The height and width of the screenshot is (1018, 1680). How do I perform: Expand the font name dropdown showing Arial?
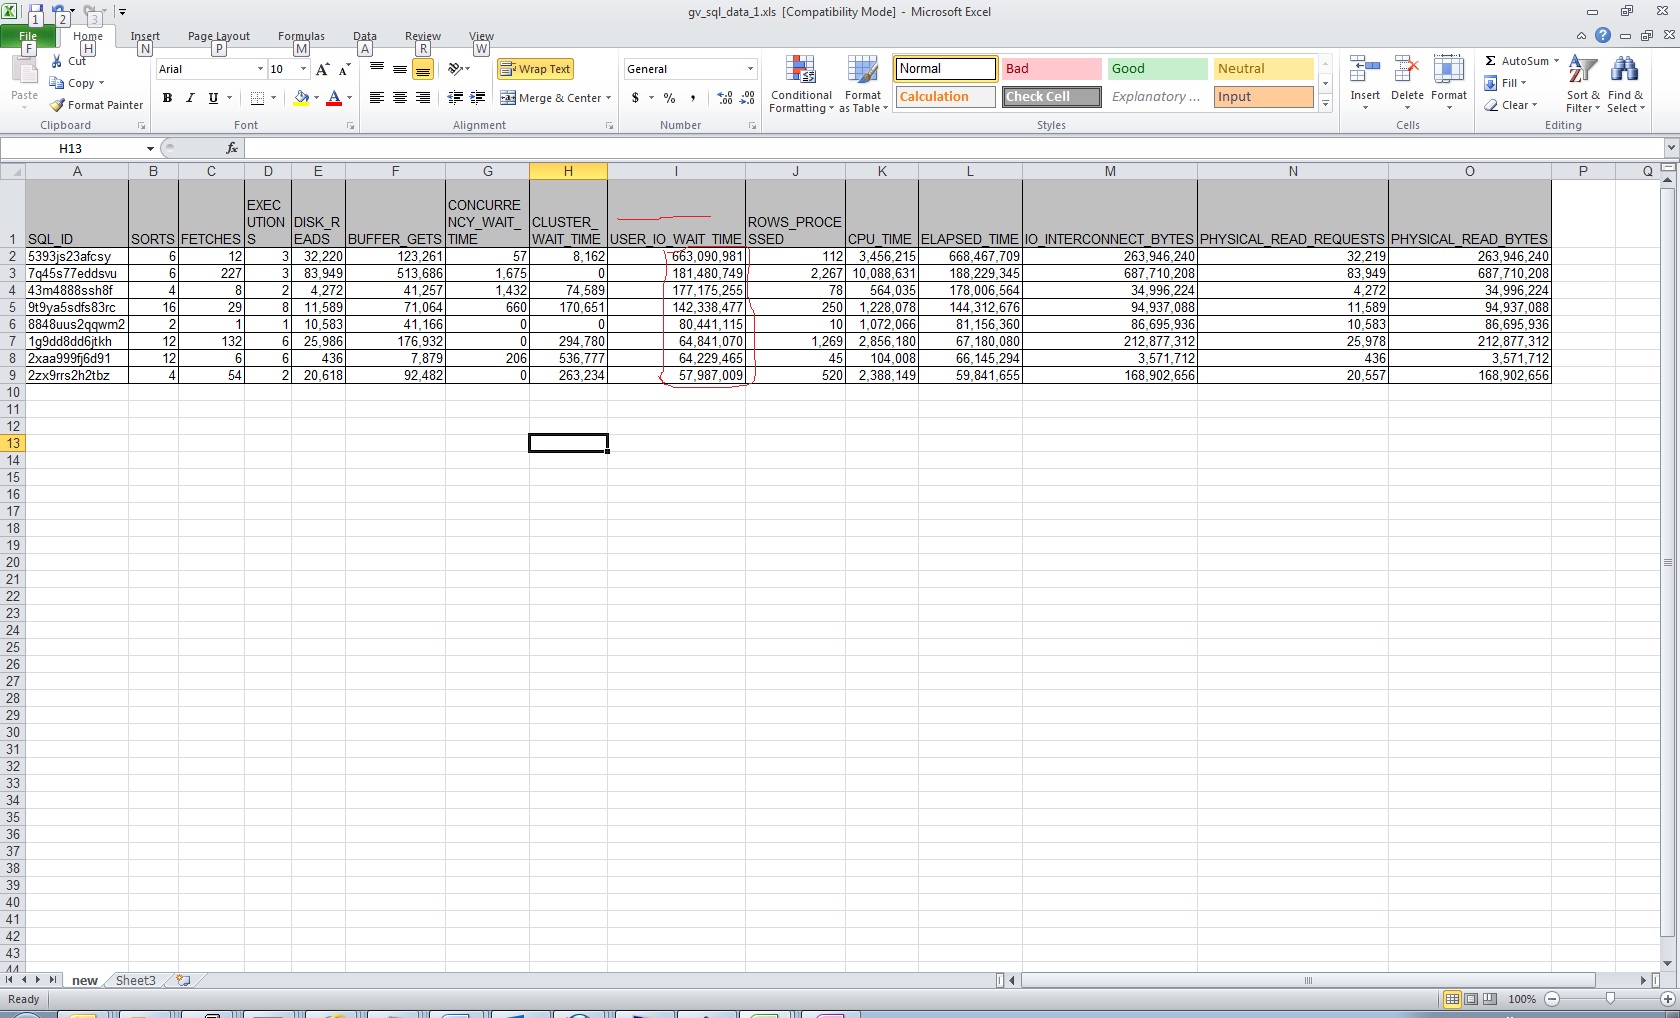click(x=260, y=69)
